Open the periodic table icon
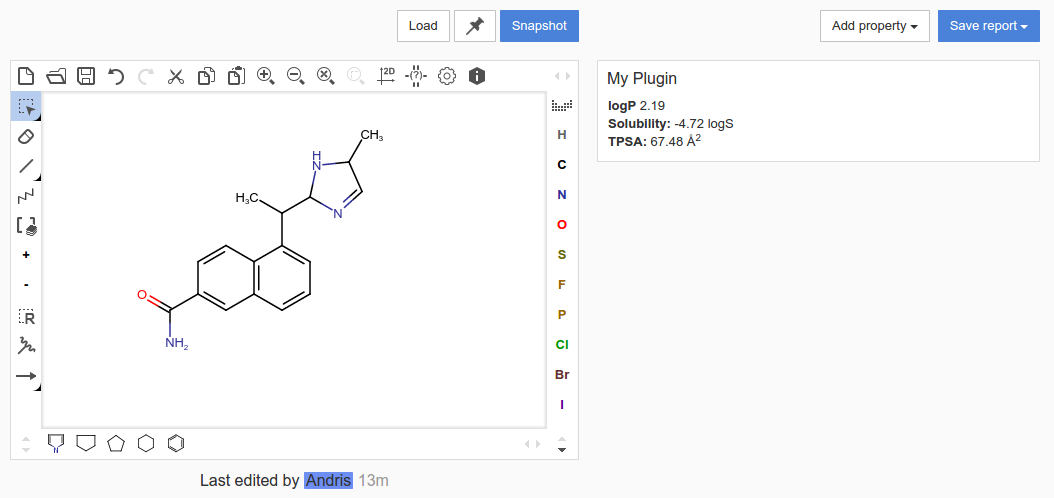 tap(562, 104)
